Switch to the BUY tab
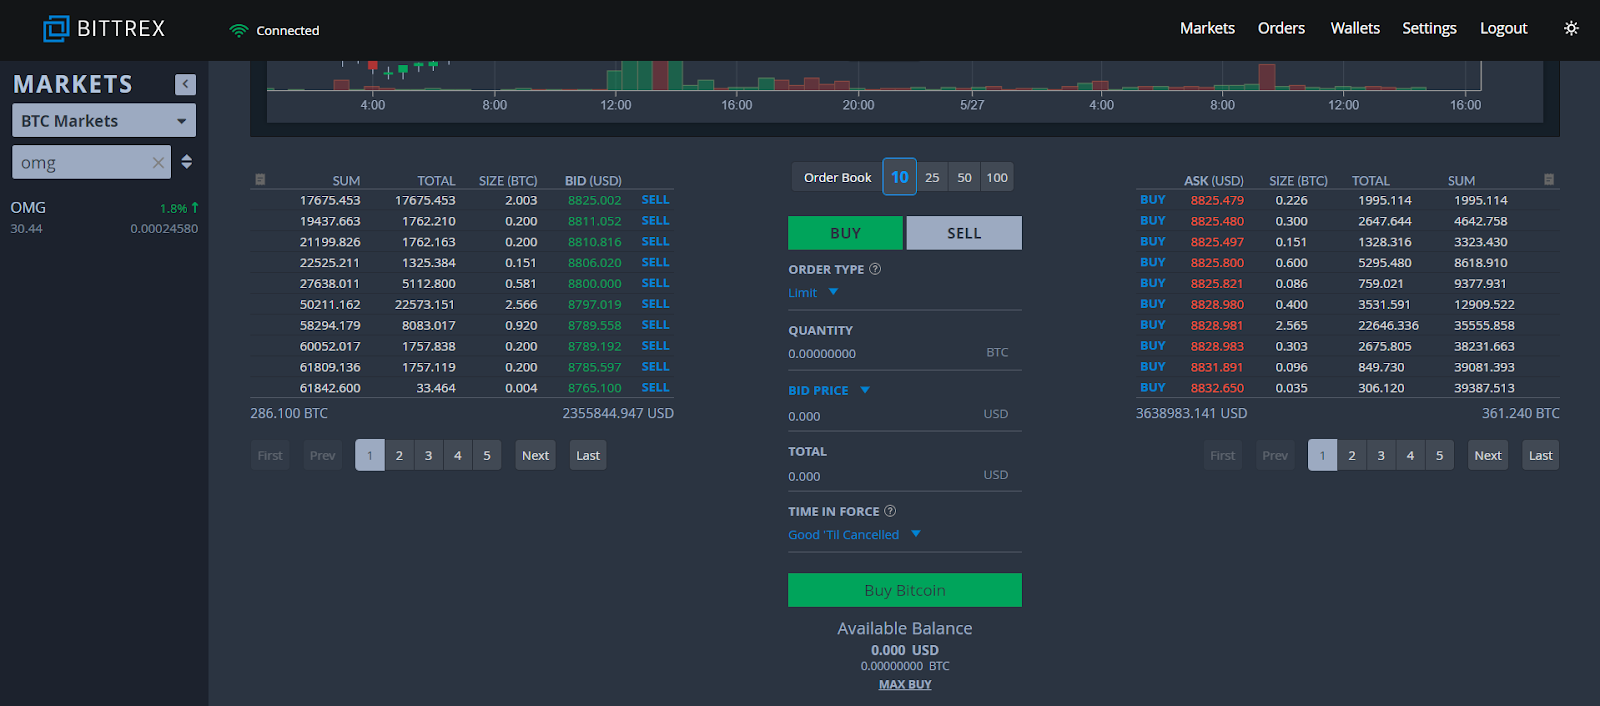This screenshot has height=706, width=1600. point(845,233)
